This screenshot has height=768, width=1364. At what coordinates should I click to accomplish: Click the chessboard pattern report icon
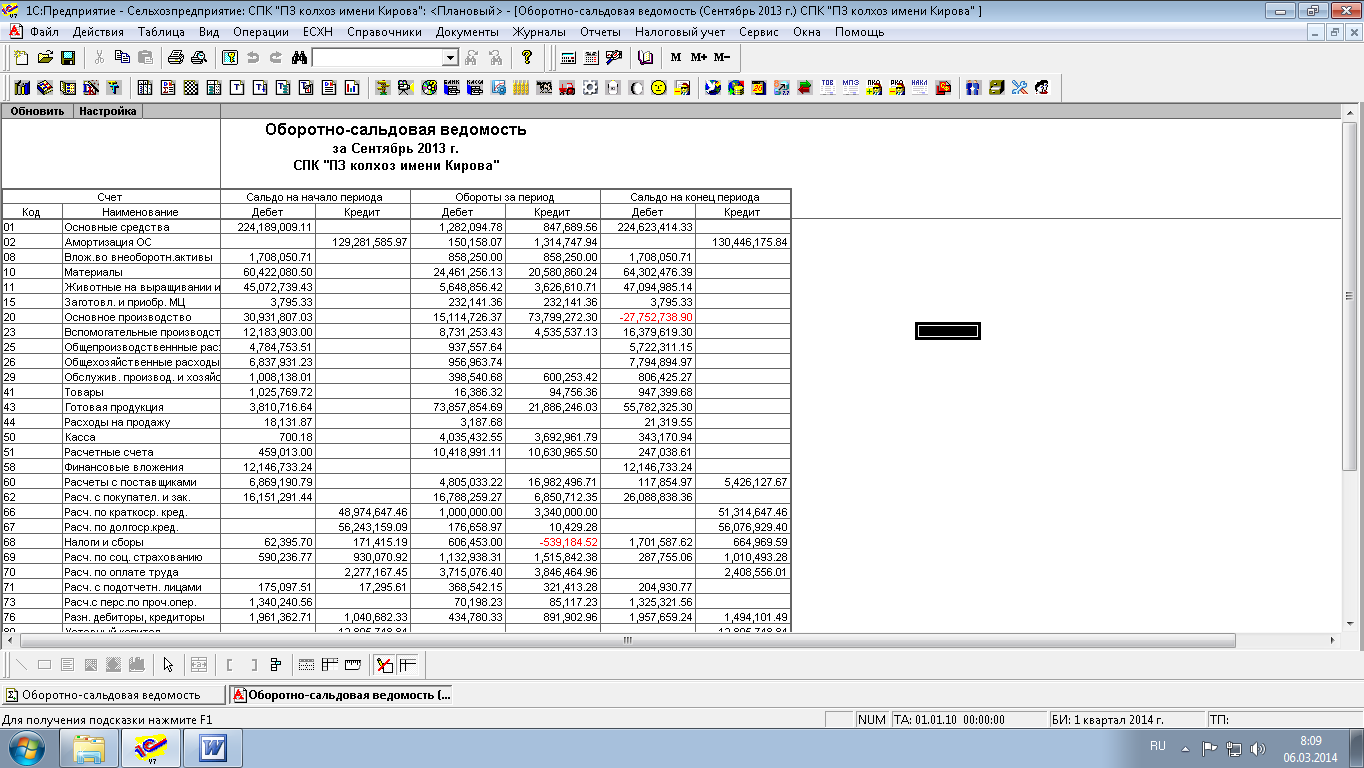[190, 88]
